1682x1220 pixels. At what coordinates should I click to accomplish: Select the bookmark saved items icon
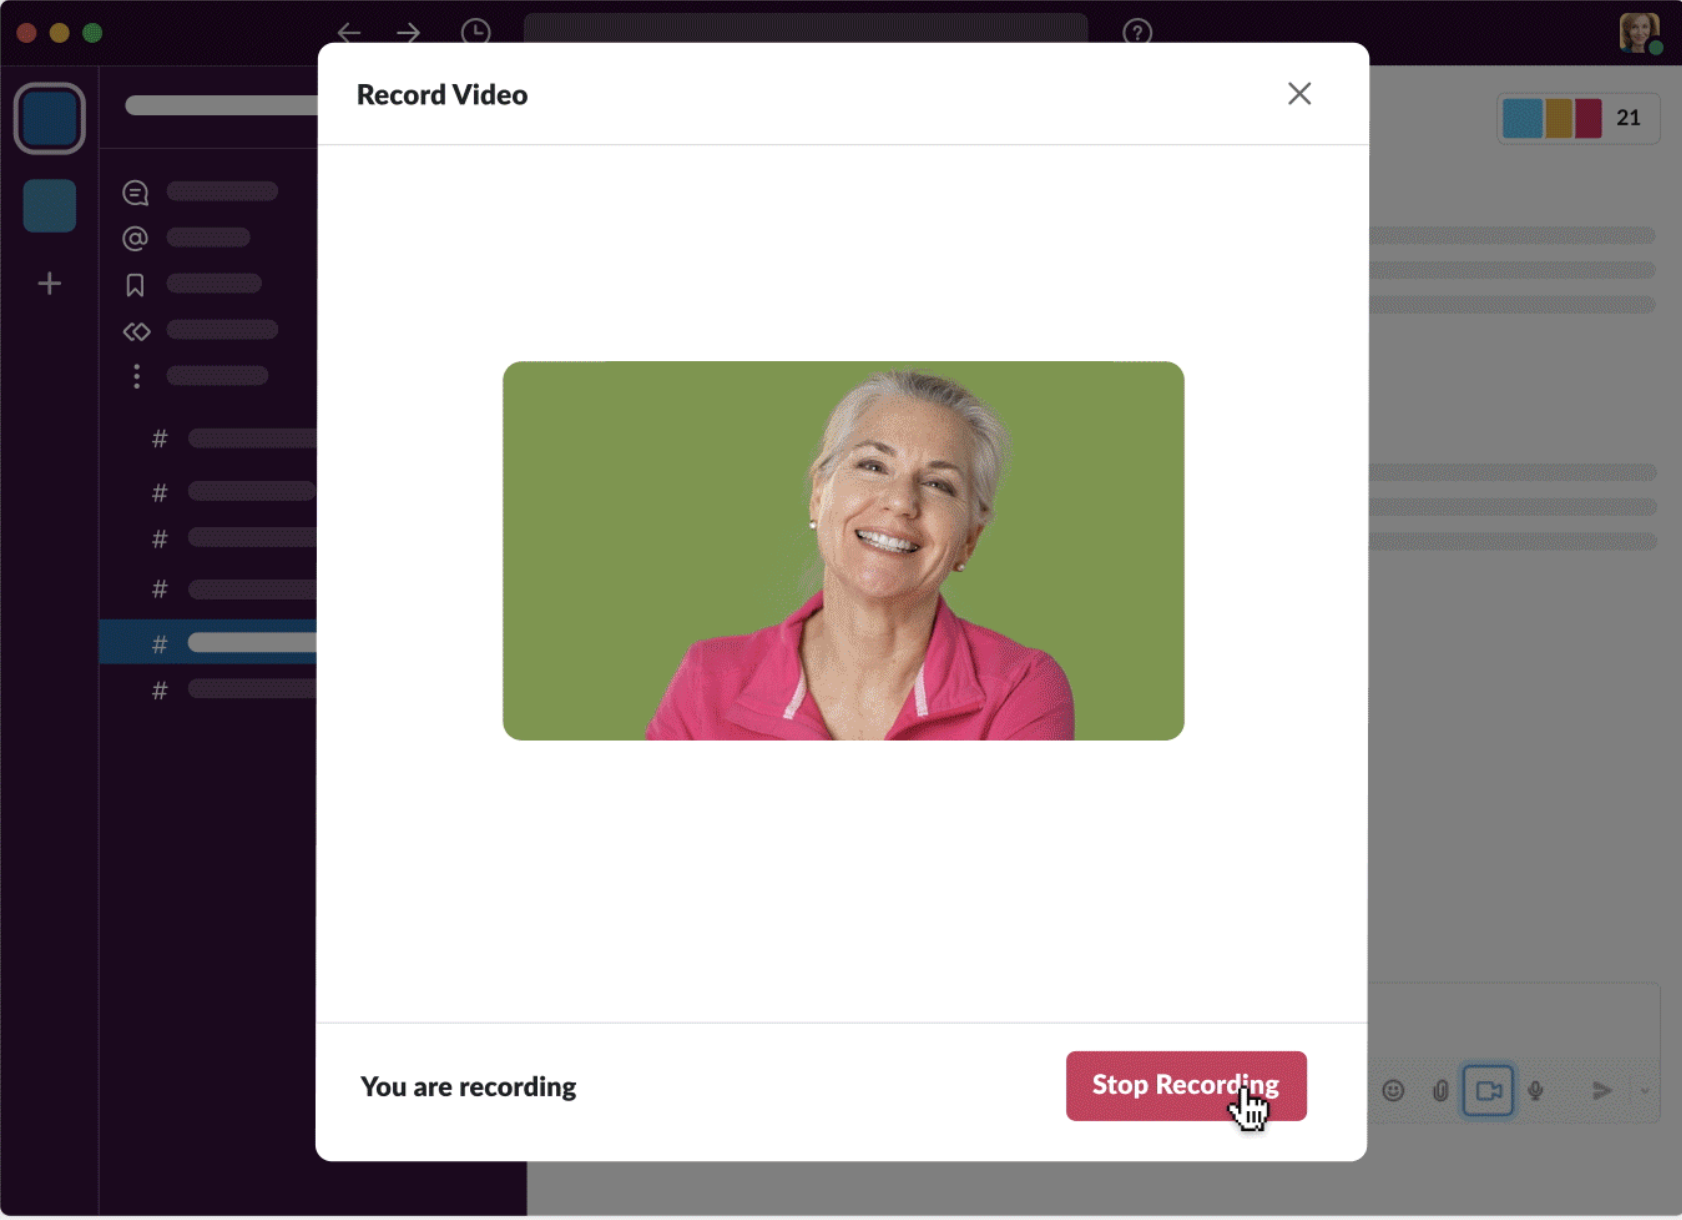135,285
